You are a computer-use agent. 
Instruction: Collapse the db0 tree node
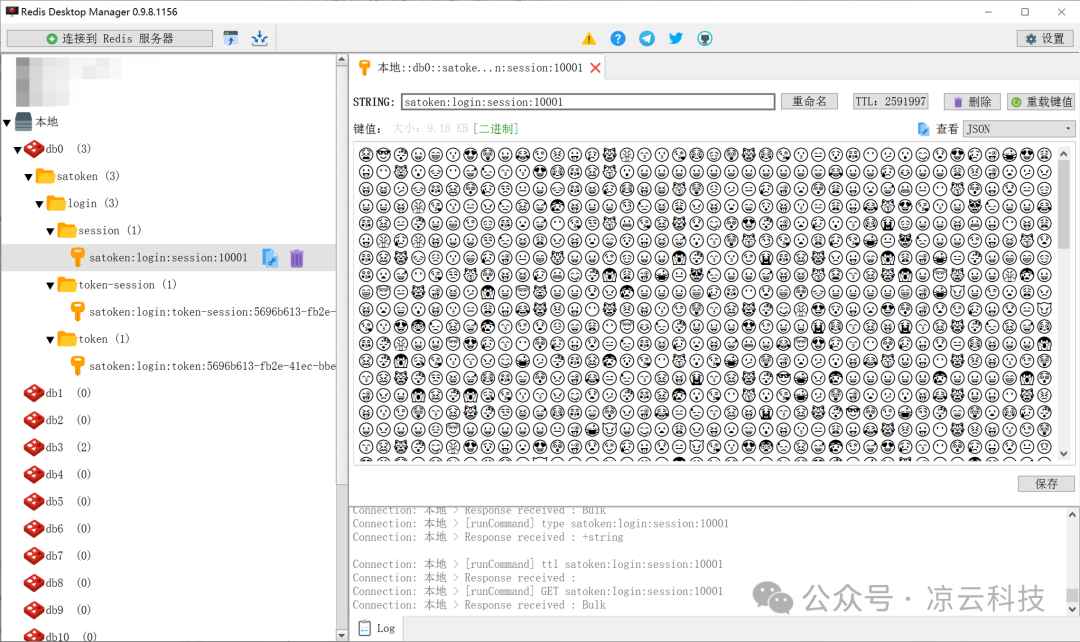(18, 149)
